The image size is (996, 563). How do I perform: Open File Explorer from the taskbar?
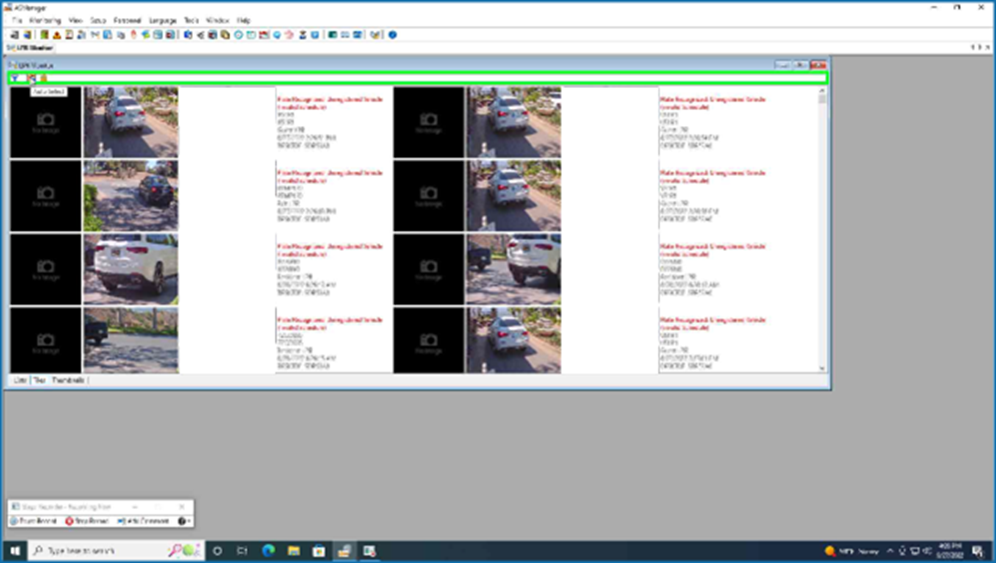293,551
